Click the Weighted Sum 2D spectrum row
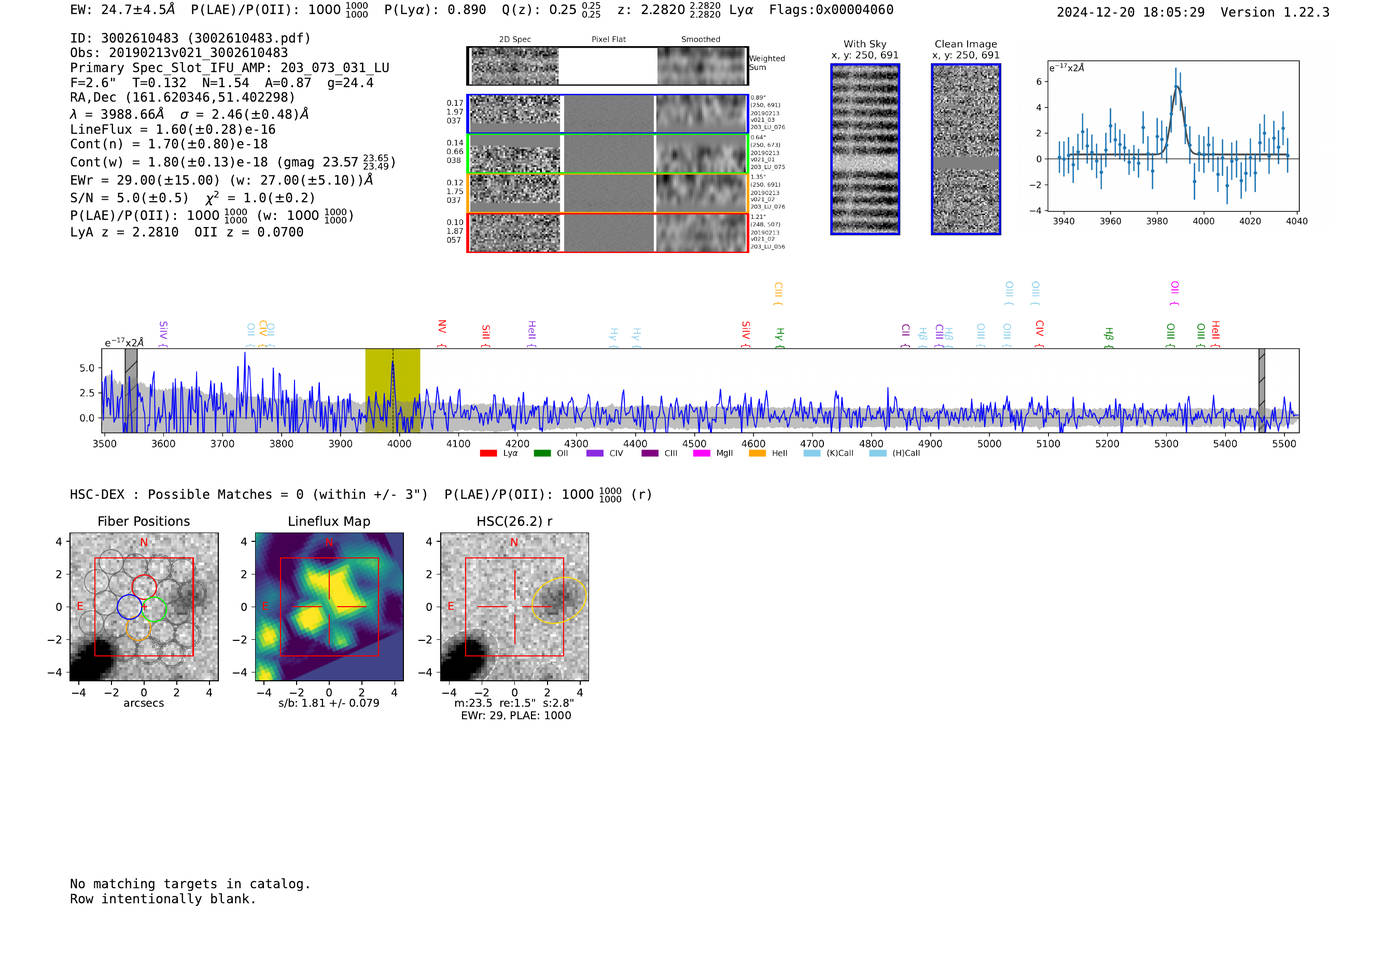 (x=608, y=66)
